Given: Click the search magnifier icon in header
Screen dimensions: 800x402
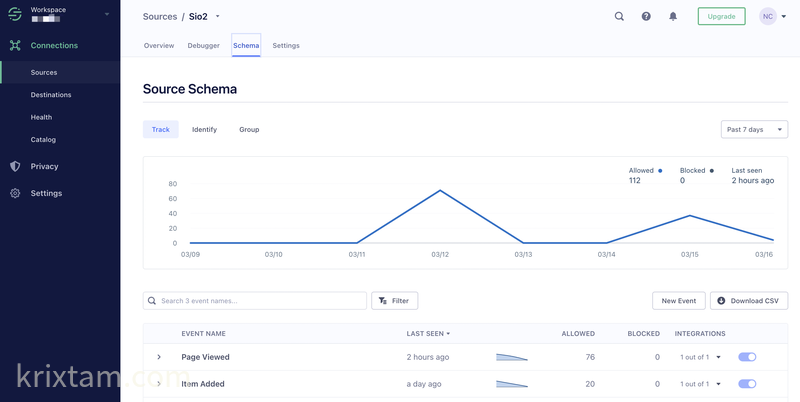Looking at the screenshot, I should 620,17.
